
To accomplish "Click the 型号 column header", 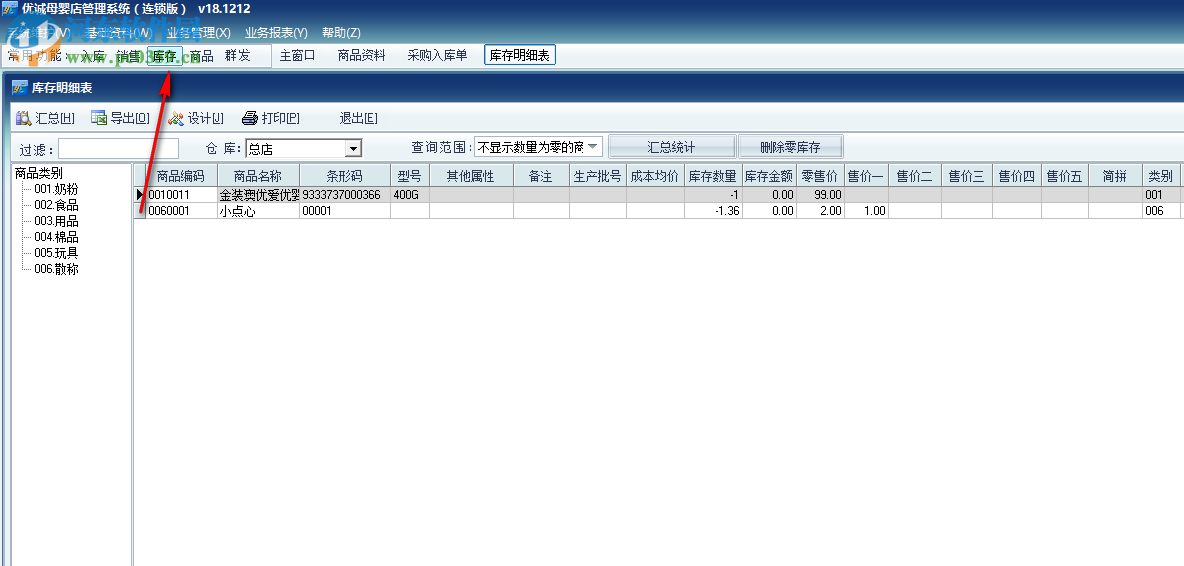I will [x=410, y=176].
